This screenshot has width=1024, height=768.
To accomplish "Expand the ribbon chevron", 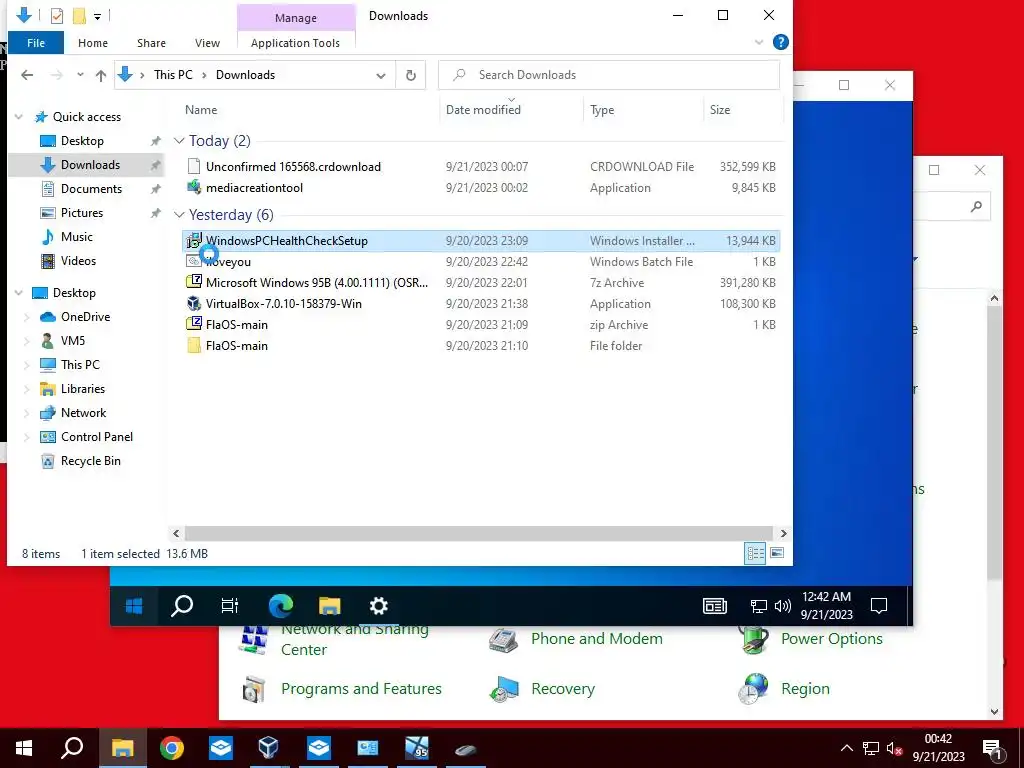I will click(x=759, y=42).
